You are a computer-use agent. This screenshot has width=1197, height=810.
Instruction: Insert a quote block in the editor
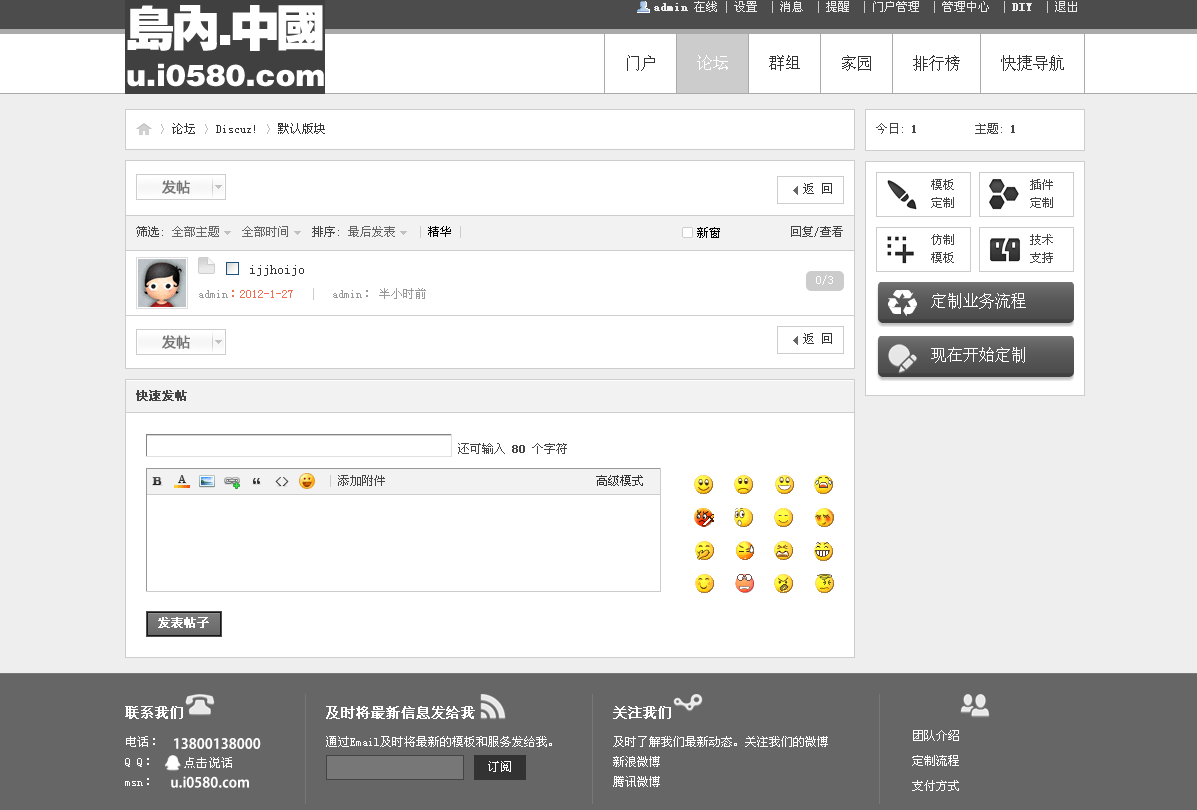tap(257, 481)
